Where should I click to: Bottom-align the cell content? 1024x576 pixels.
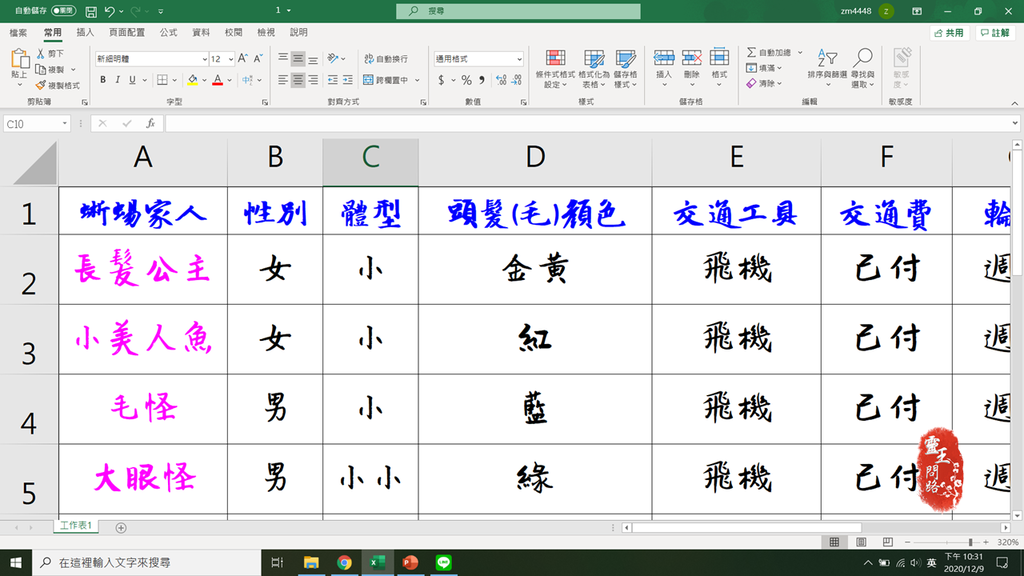pos(313,59)
